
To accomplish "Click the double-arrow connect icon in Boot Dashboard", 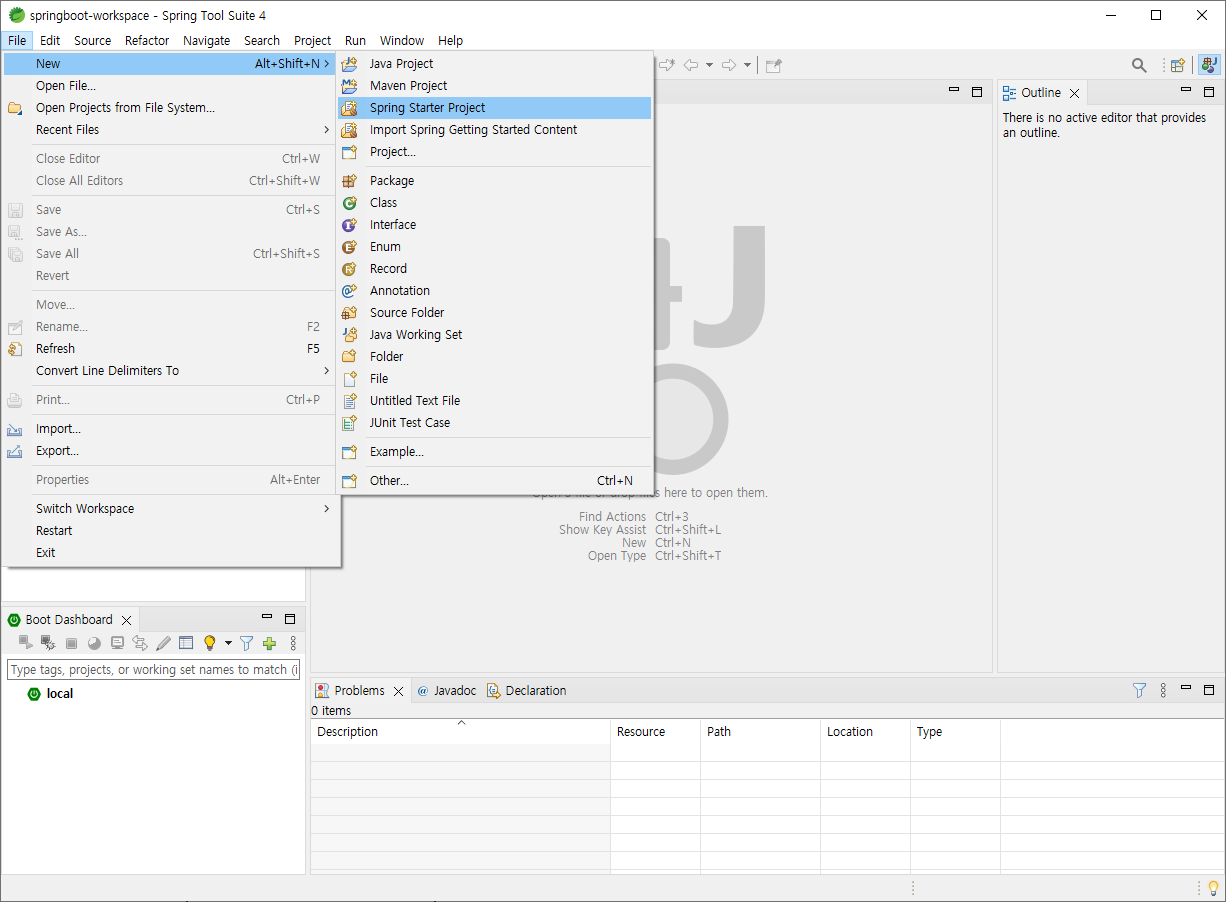I will pos(140,643).
